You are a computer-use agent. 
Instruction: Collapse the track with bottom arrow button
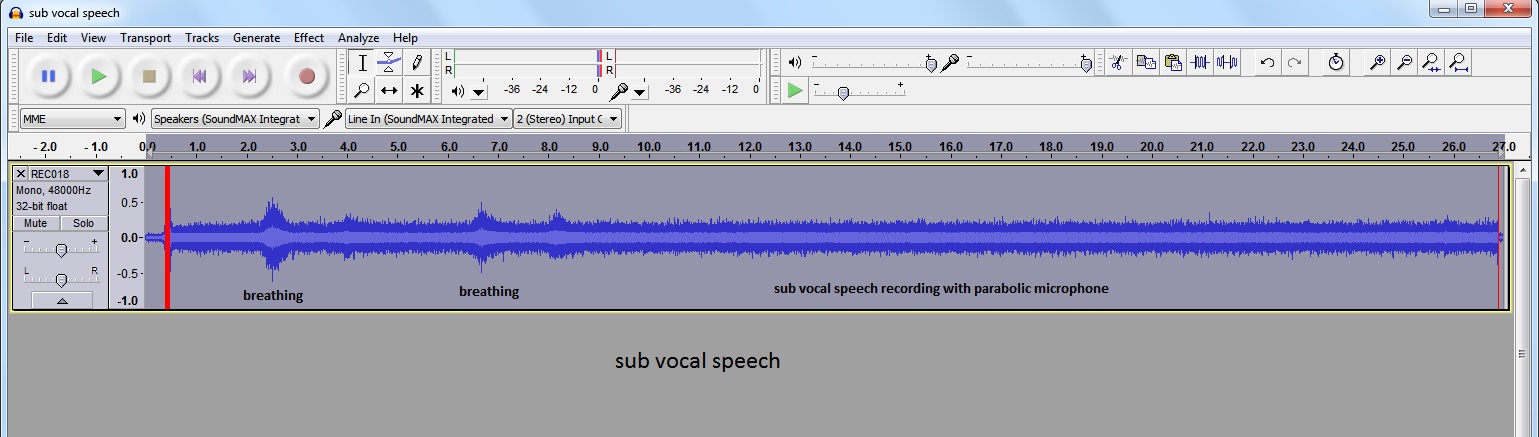tap(61, 300)
